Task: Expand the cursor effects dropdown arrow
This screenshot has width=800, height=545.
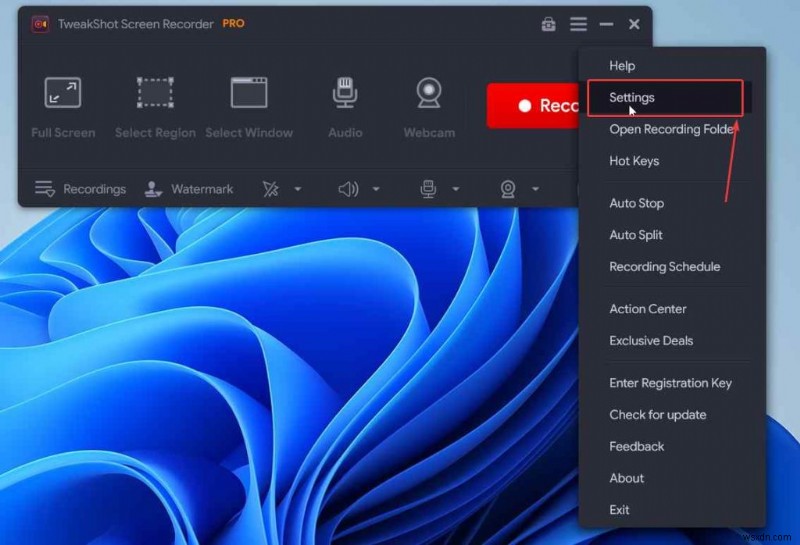Action: click(297, 189)
